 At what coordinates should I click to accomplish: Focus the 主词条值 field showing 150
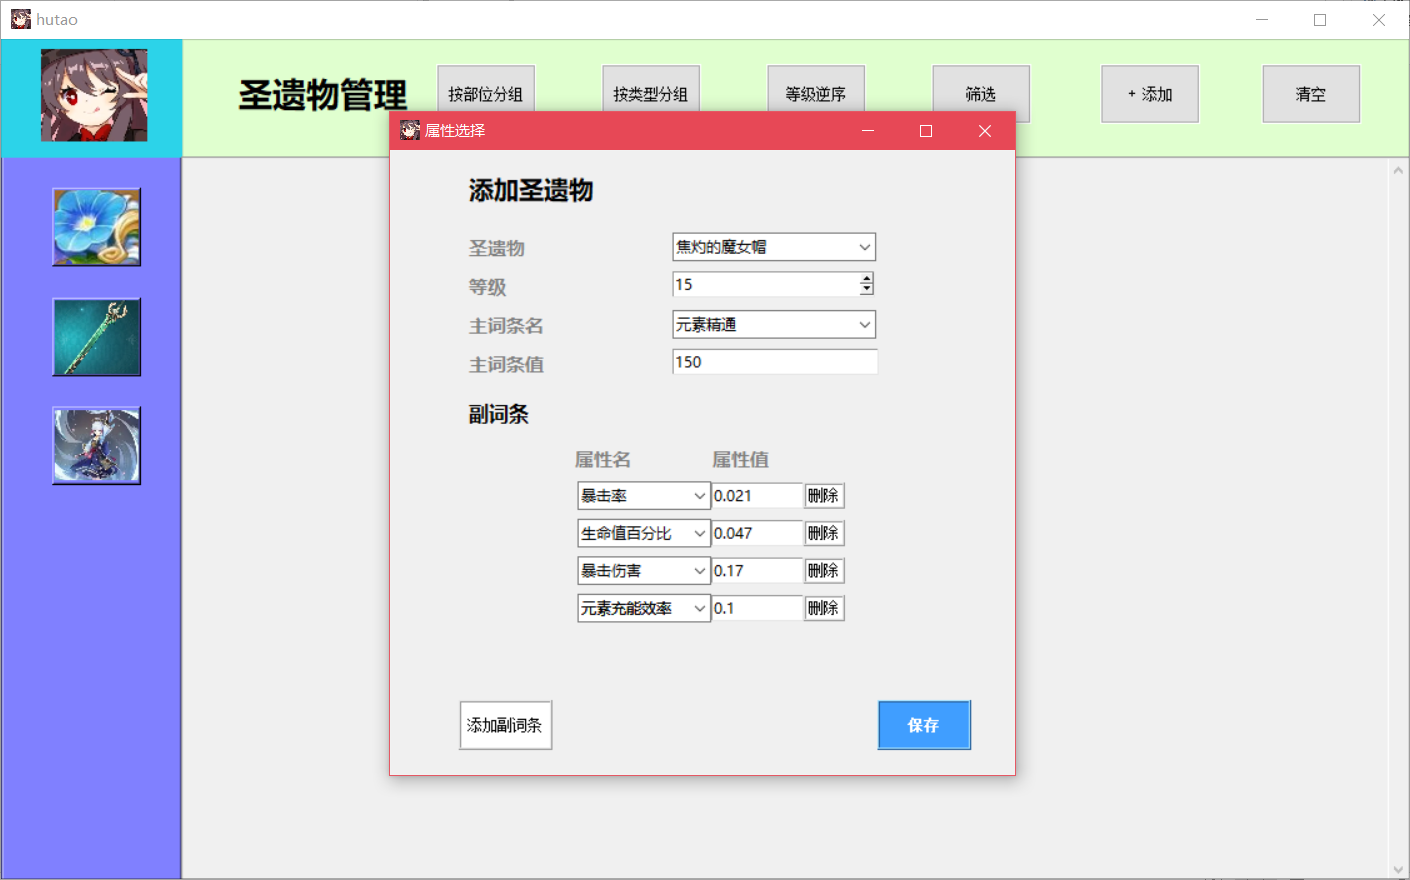(x=775, y=362)
